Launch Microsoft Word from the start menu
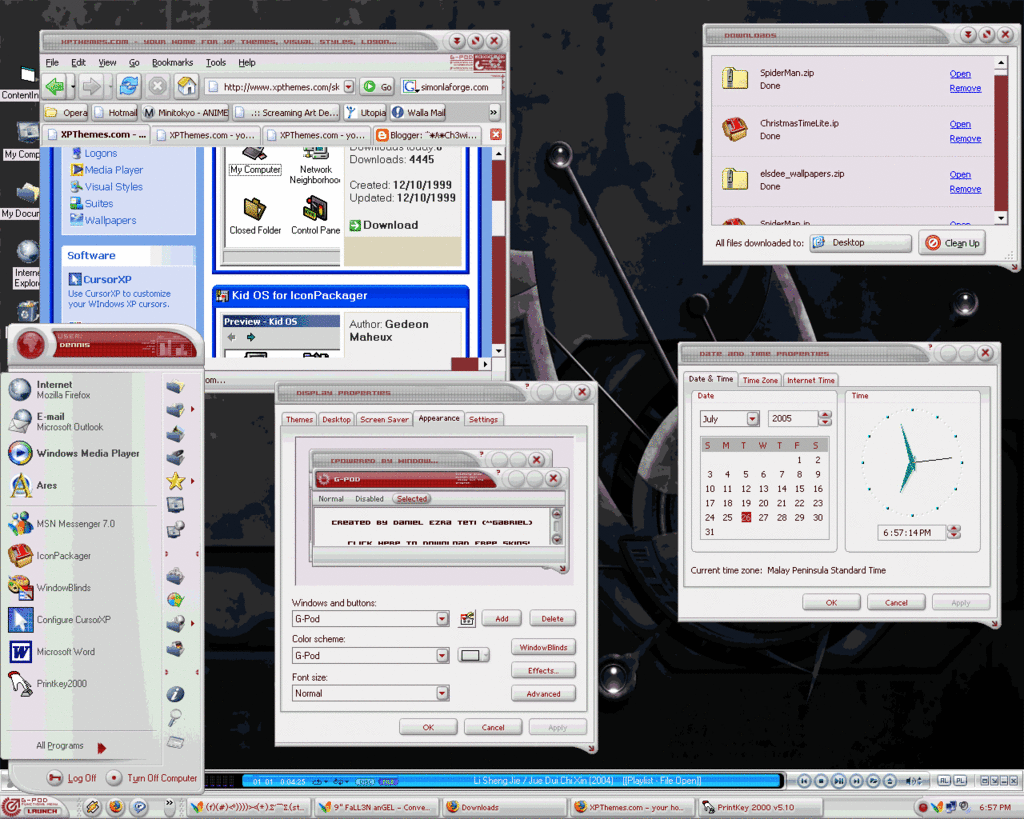The image size is (1024, 819). (52, 652)
